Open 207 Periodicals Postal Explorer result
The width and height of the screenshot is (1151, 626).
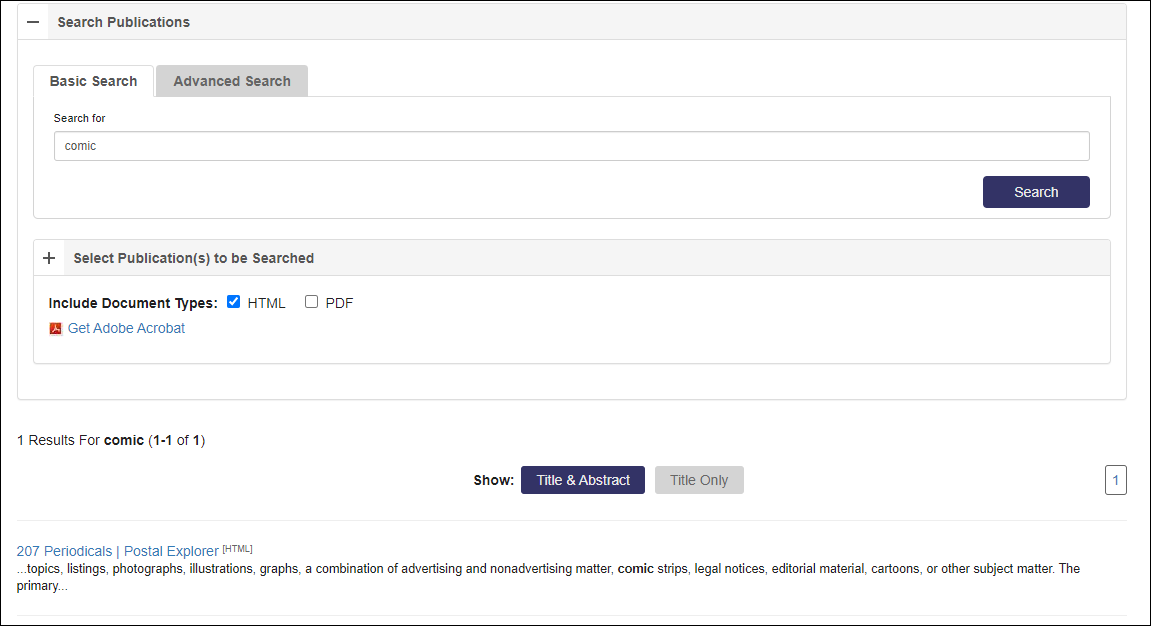117,551
